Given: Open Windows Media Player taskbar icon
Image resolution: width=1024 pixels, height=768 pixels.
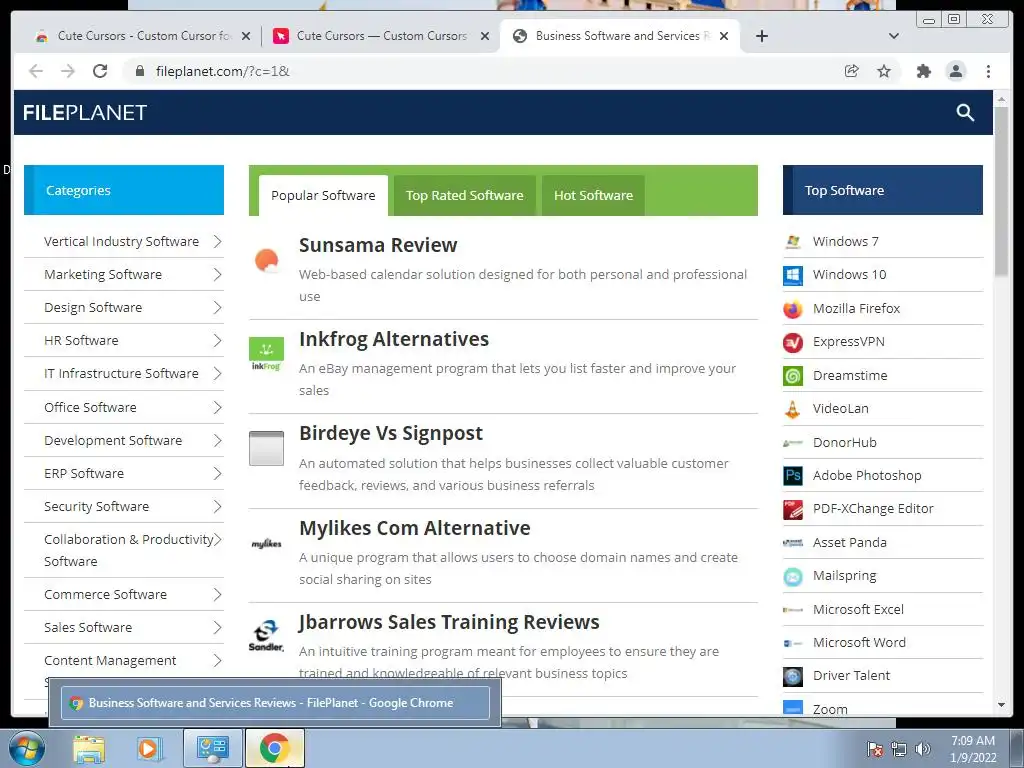Looking at the screenshot, I should 148,749.
